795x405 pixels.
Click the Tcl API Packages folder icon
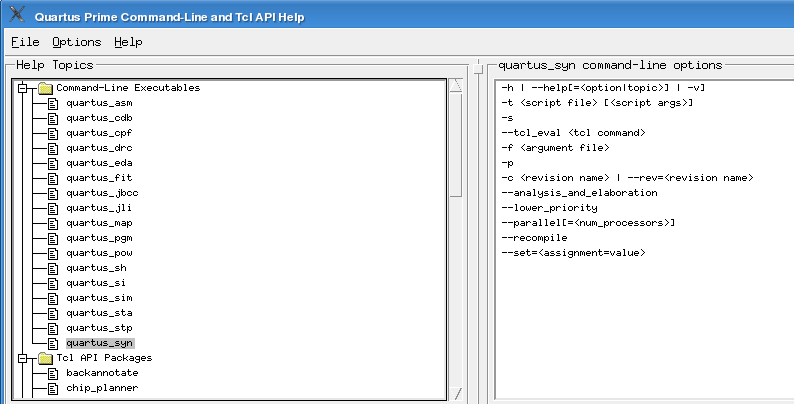click(x=45, y=358)
